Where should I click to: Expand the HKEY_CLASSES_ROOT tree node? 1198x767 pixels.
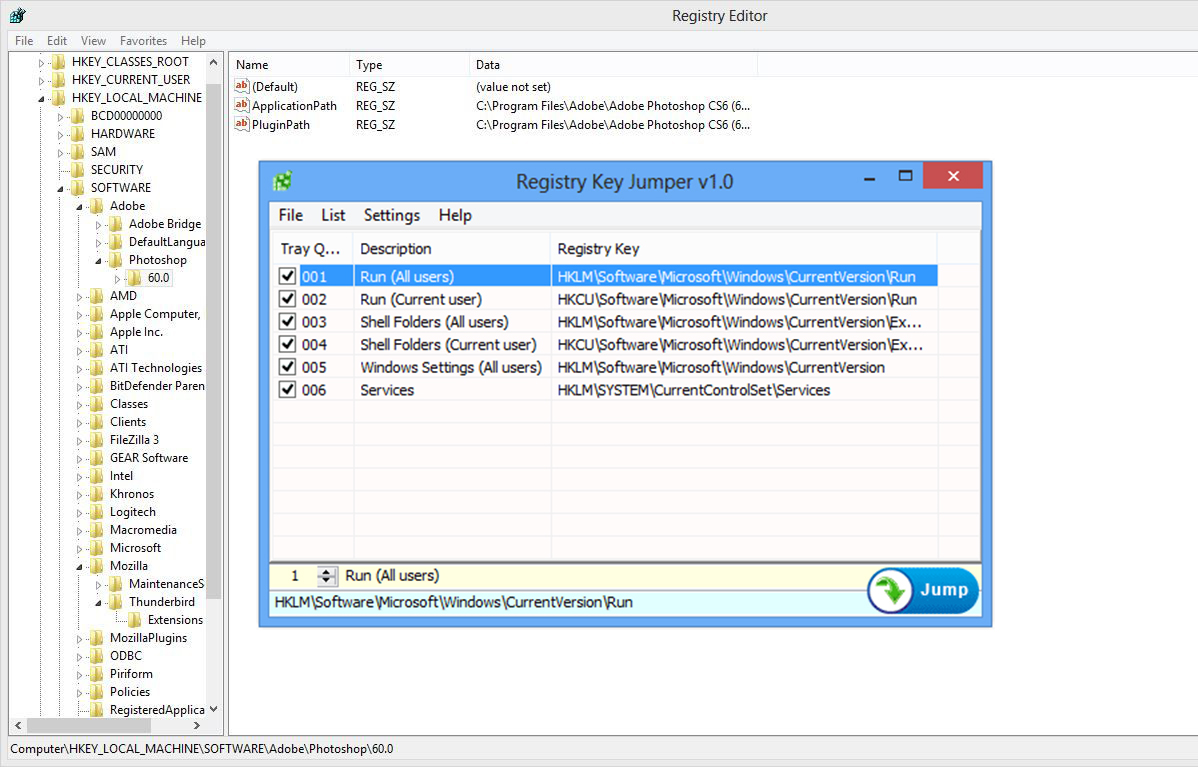pos(41,63)
